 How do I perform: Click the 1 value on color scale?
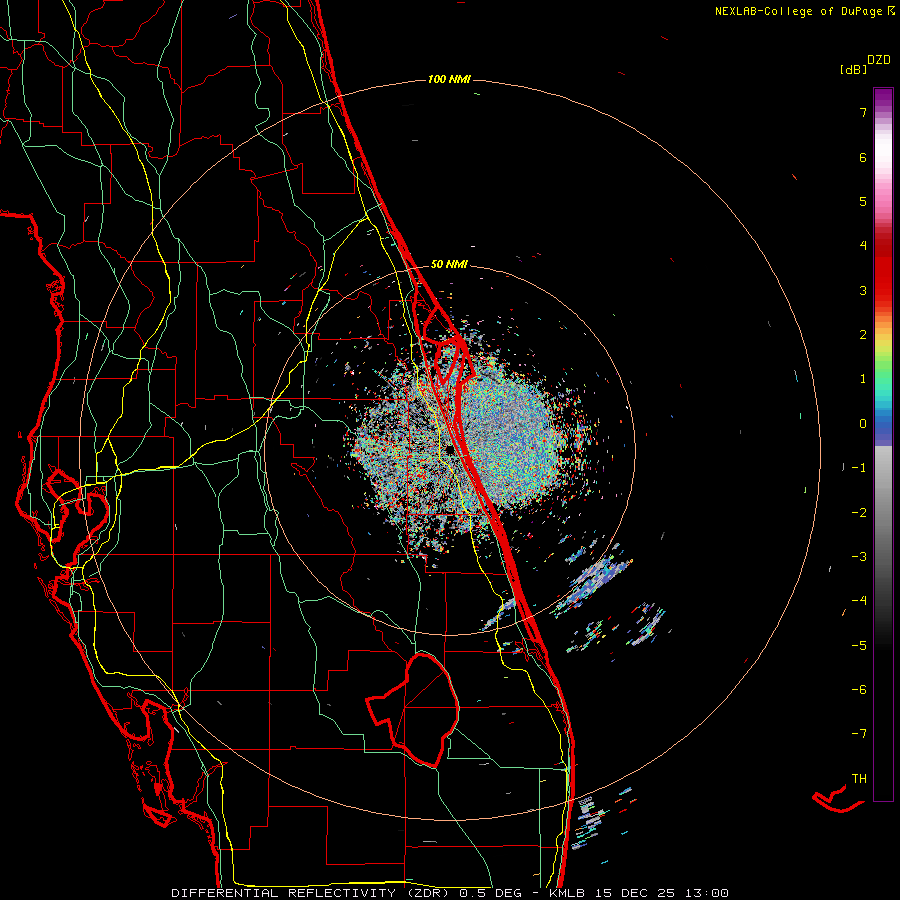[x=863, y=379]
